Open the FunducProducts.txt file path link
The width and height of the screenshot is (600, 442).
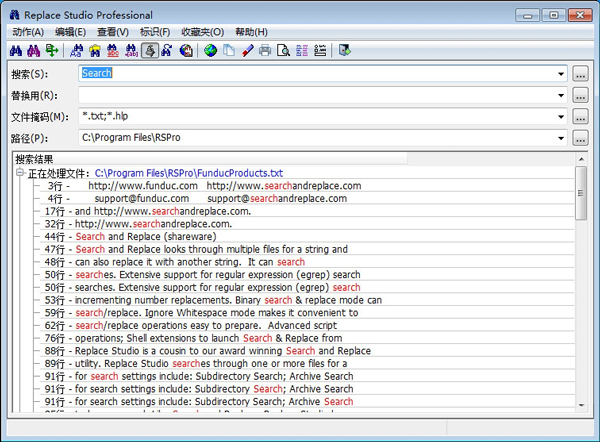189,173
